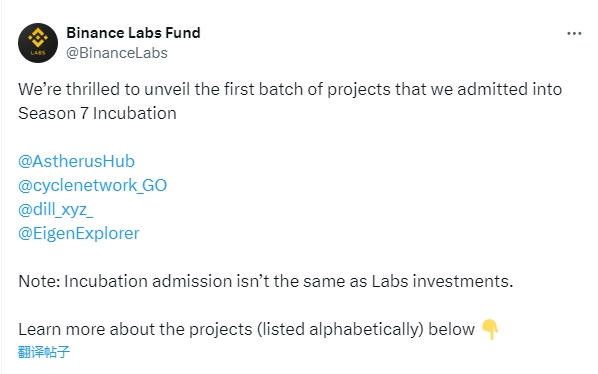Follow the @cyclenetwork_GO mention link
The width and height of the screenshot is (598, 374).
92,186
